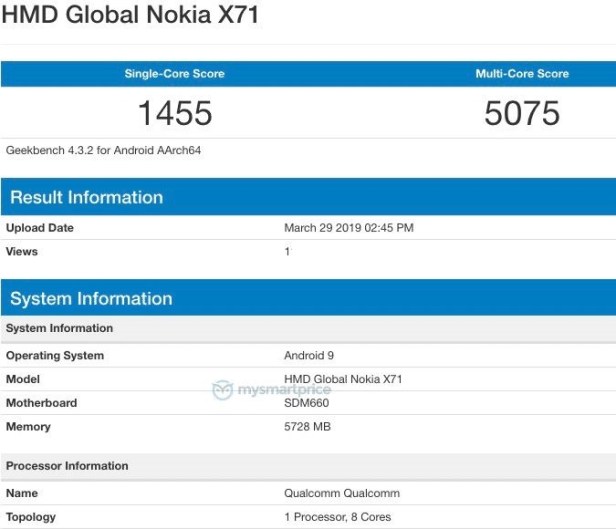Screen dimensions: 616x529
Task: Click the Topology label
Action: 31,517
